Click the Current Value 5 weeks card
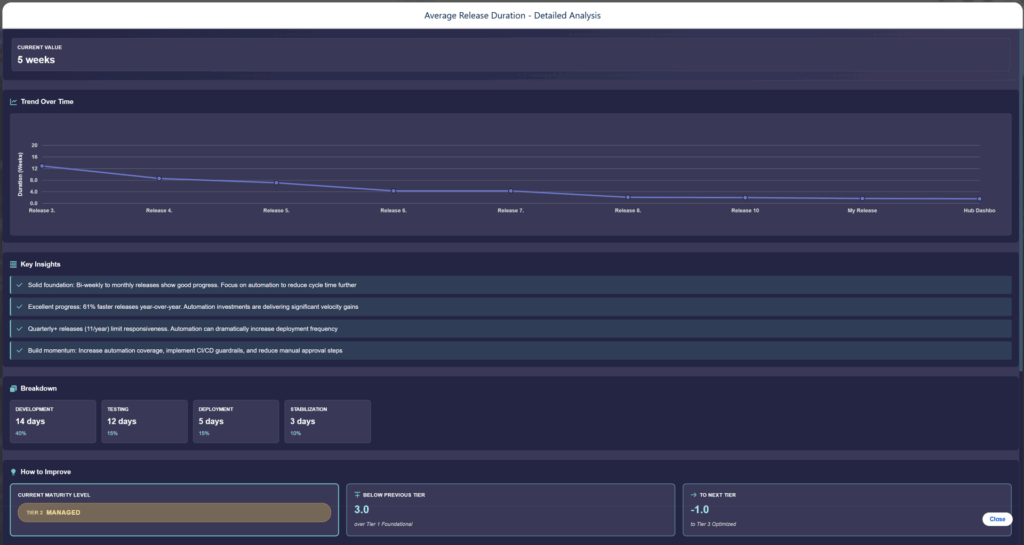The image size is (1024, 545). pyautogui.click(x=511, y=55)
